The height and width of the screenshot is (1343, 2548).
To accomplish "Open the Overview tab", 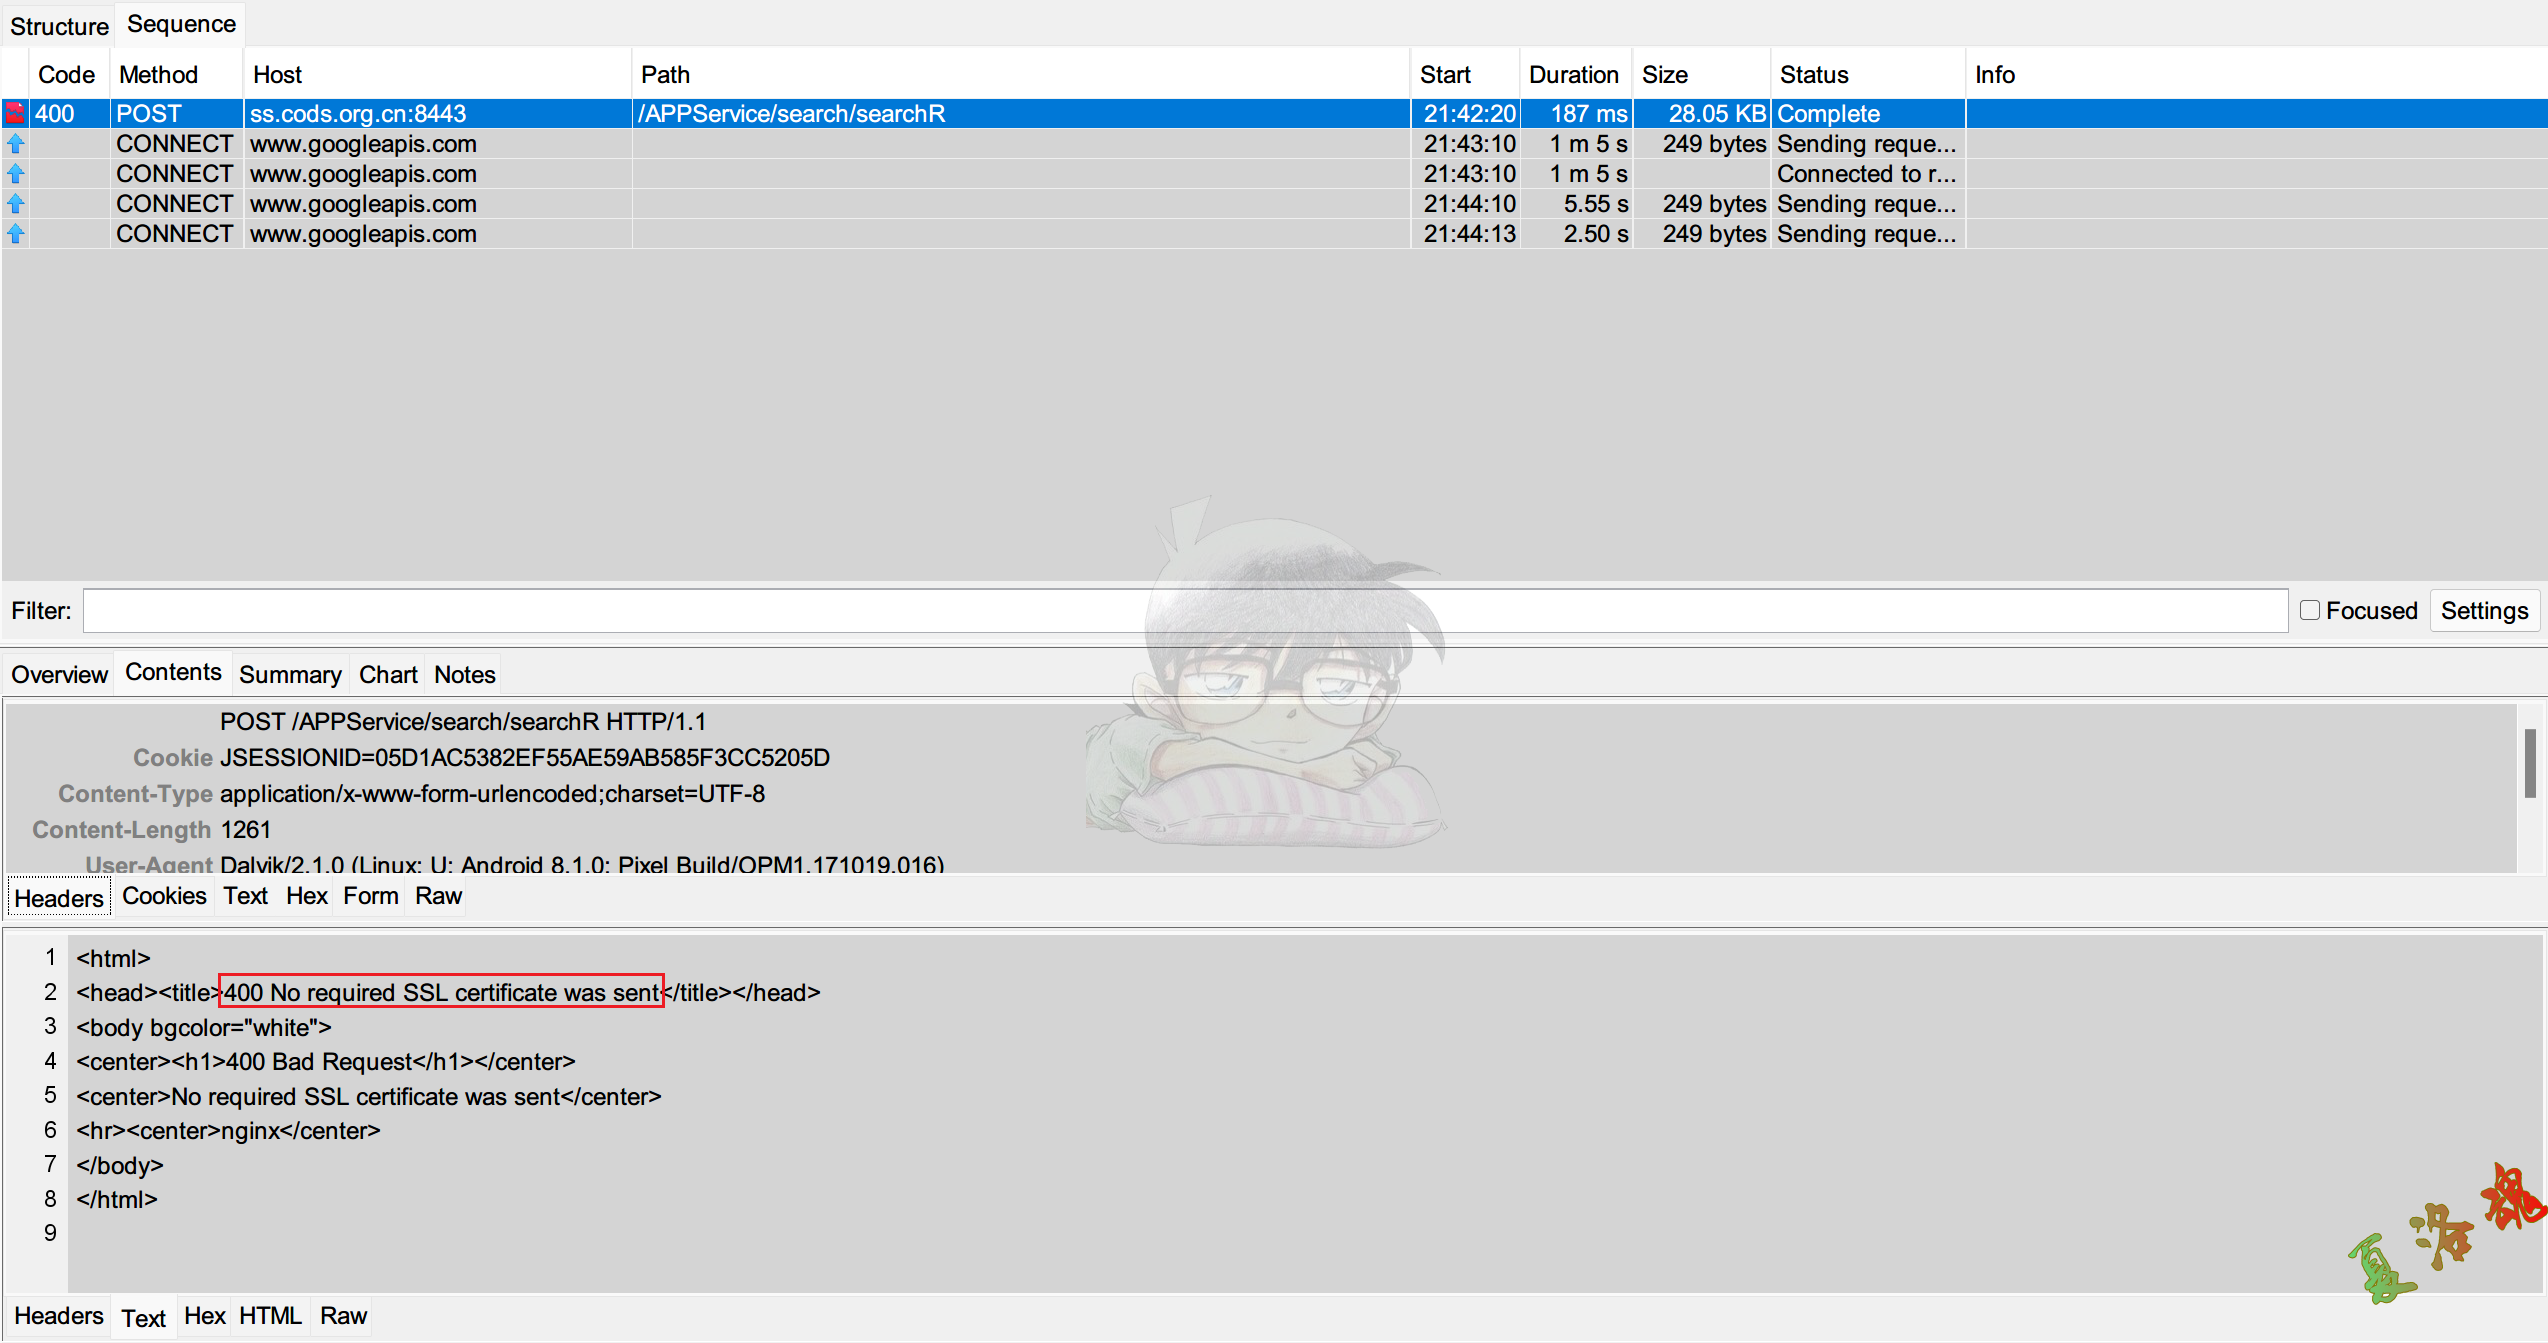I will pyautogui.click(x=59, y=675).
